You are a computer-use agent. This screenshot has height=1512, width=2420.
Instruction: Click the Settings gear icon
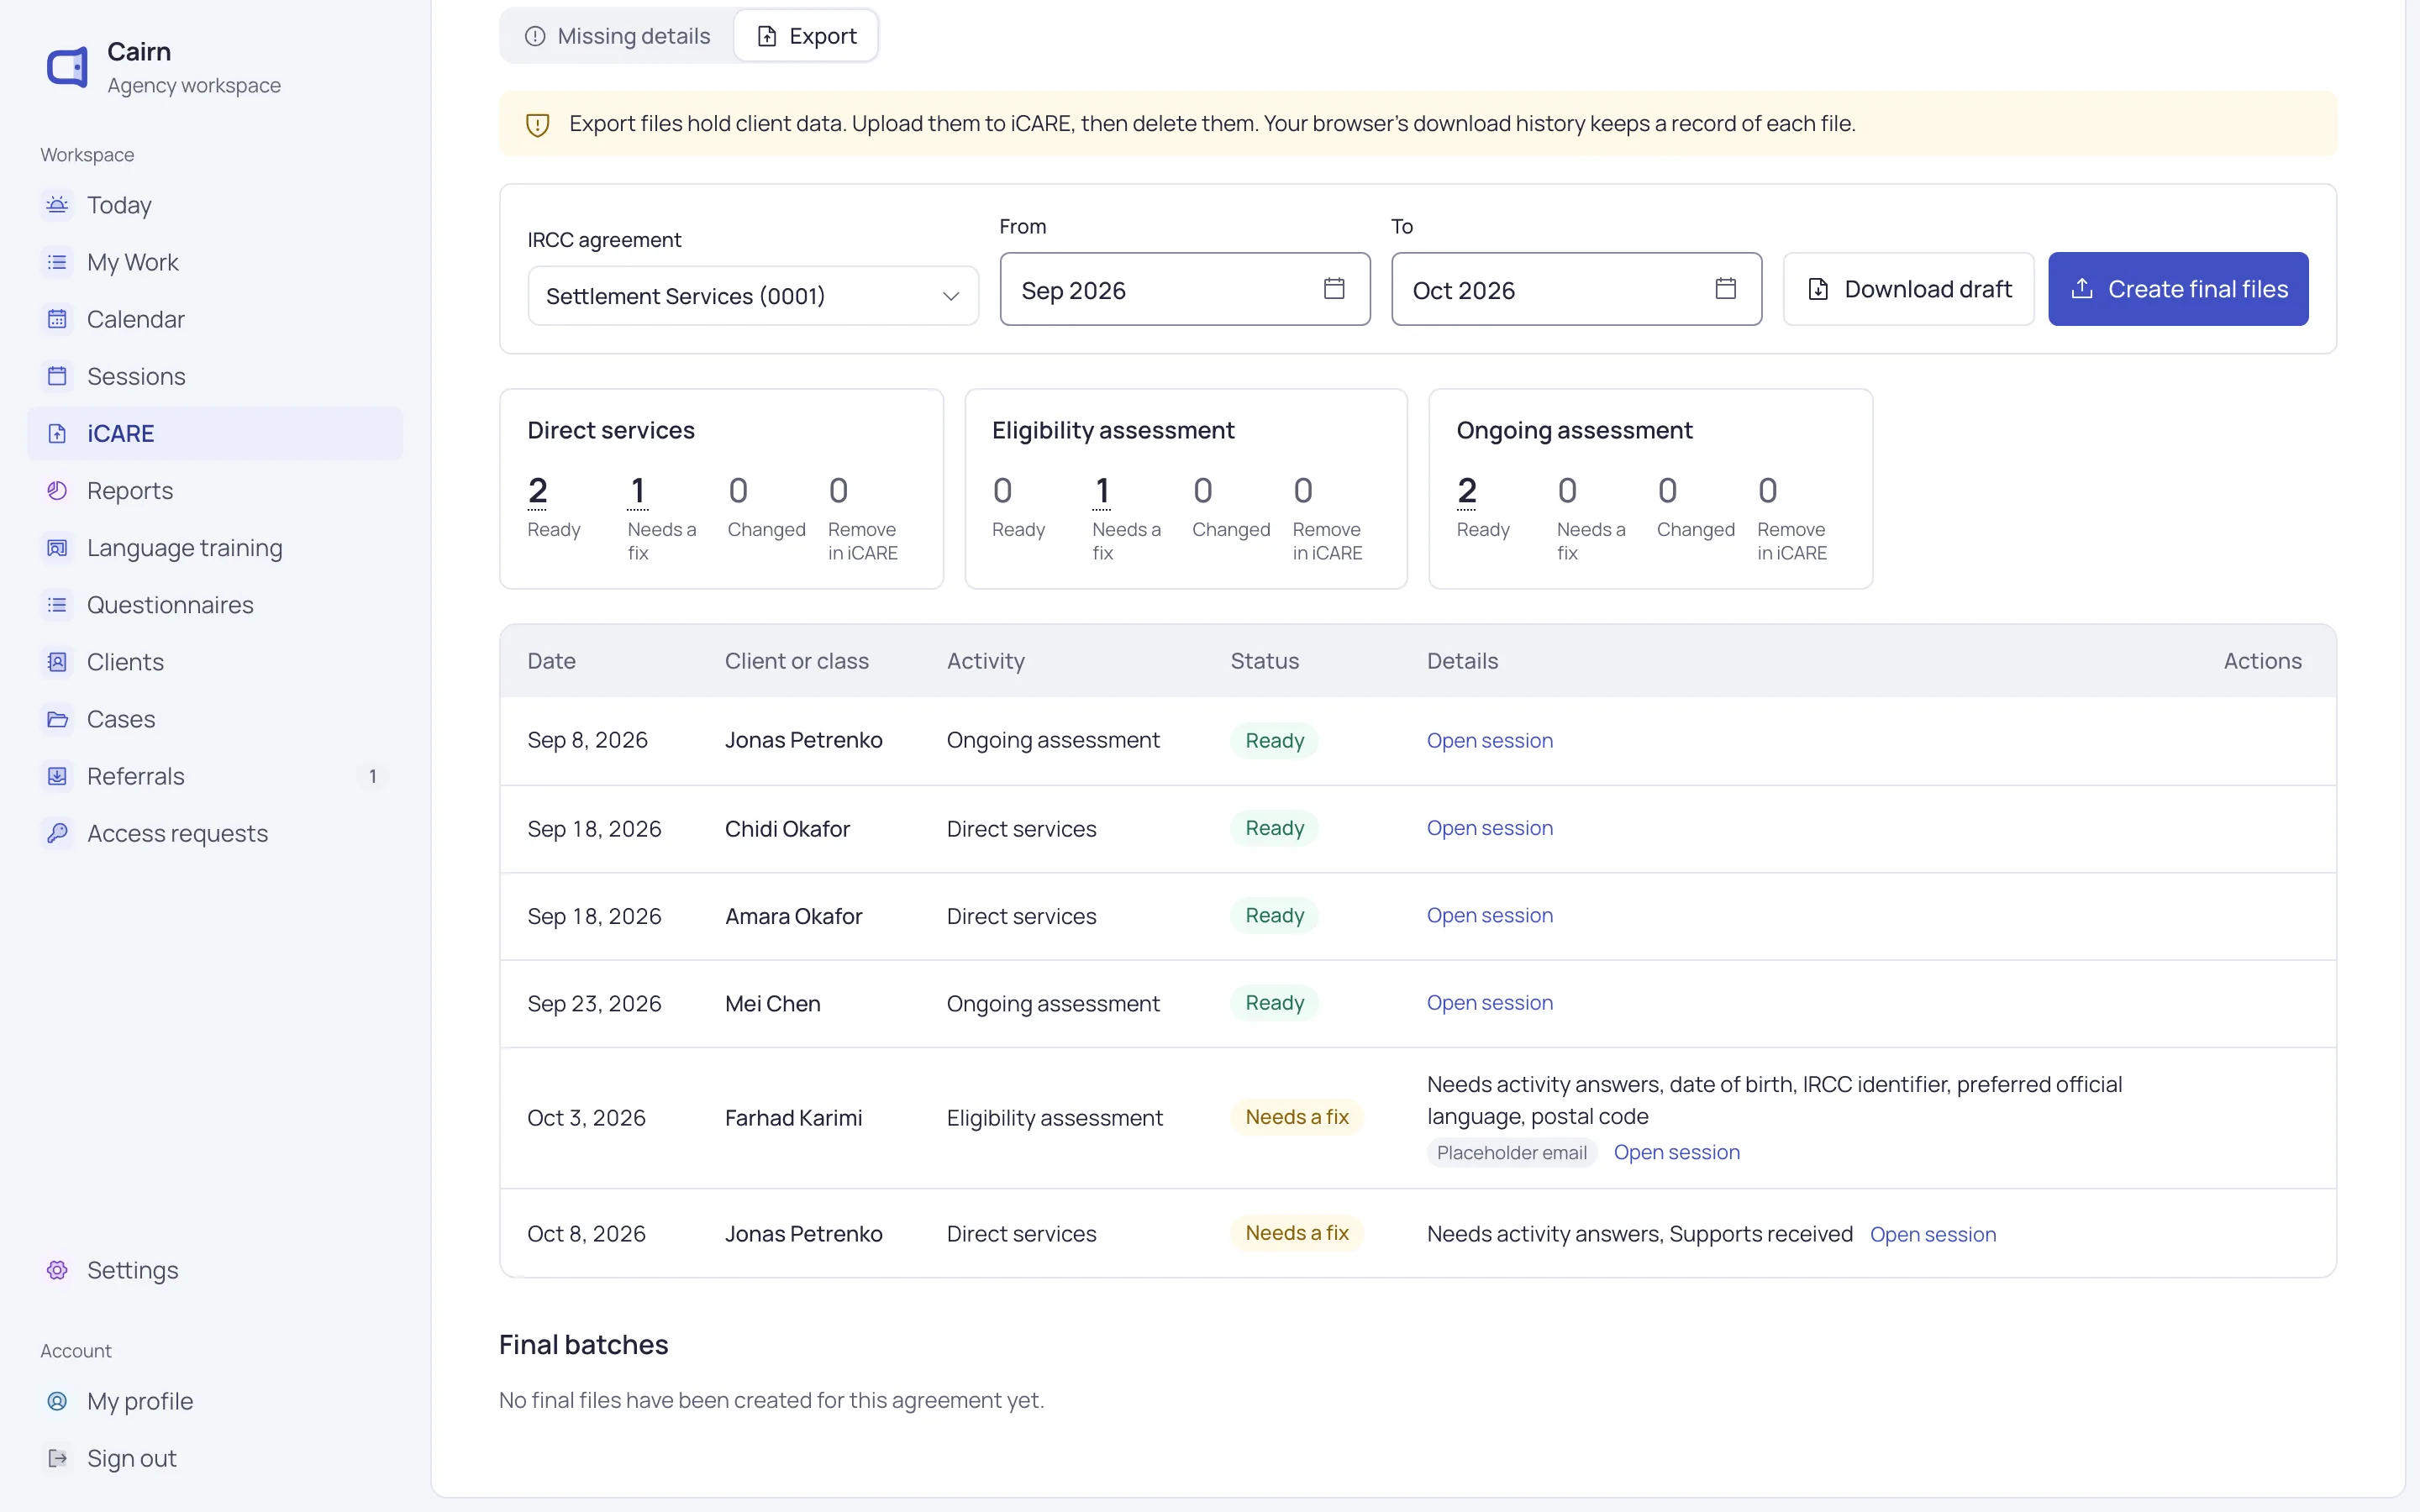pyautogui.click(x=57, y=1269)
